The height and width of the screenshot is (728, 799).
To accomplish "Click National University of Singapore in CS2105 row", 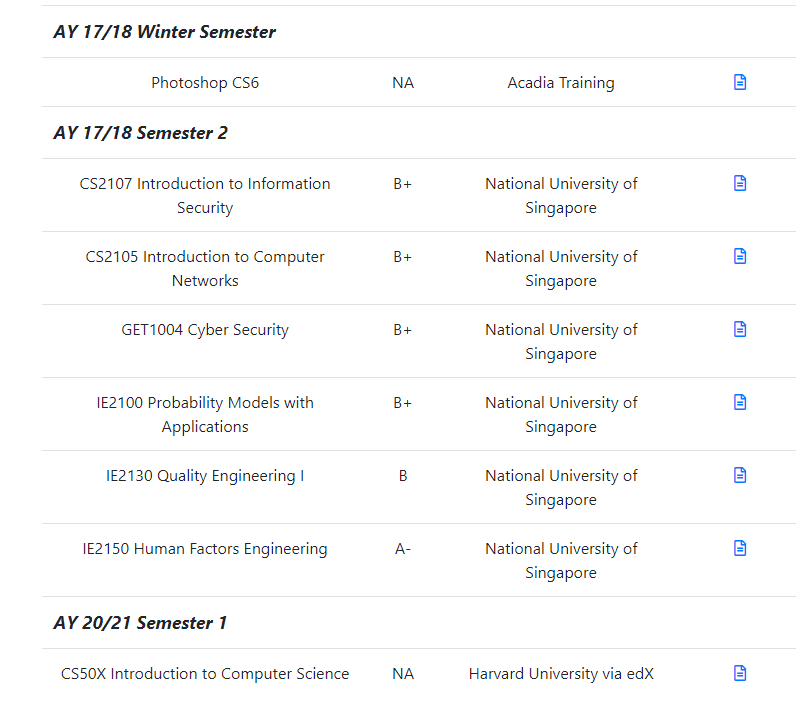I will [561, 268].
